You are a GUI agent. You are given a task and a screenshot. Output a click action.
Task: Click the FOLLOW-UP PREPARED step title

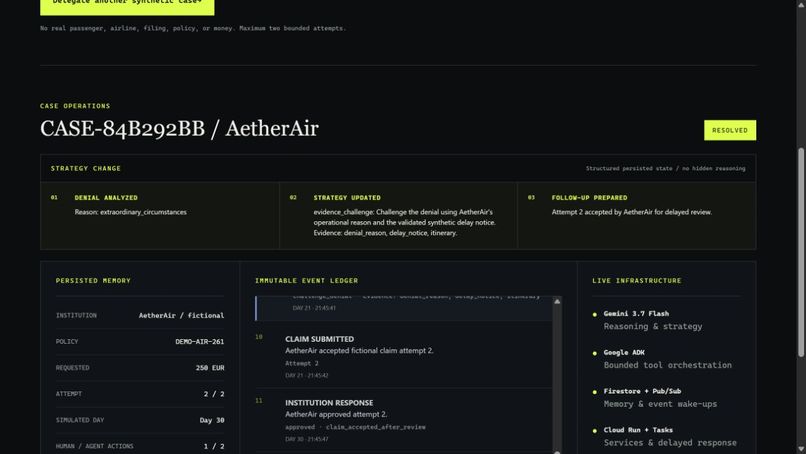pyautogui.click(x=589, y=197)
